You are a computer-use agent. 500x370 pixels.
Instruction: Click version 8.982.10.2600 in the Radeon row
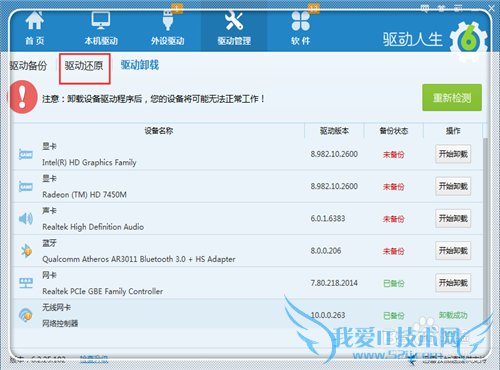[334, 186]
